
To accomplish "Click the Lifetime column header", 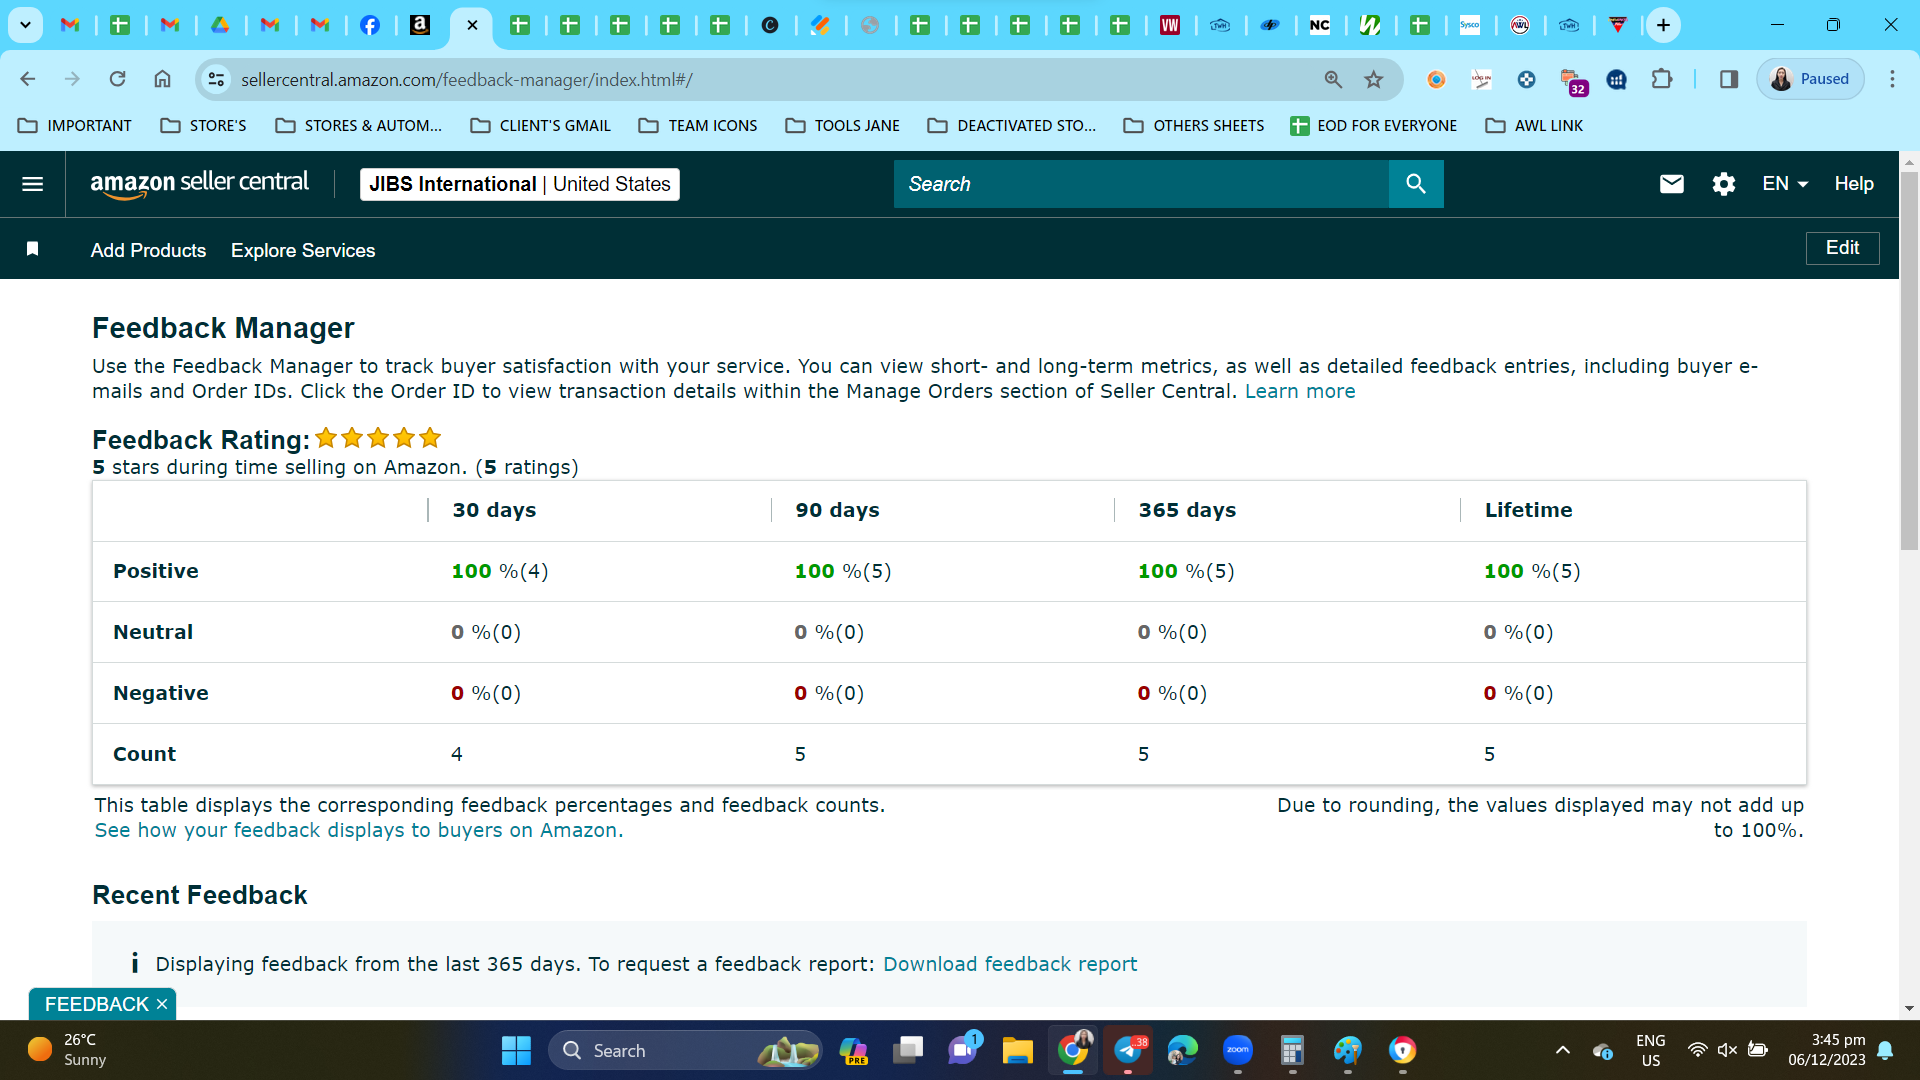I will 1528,510.
